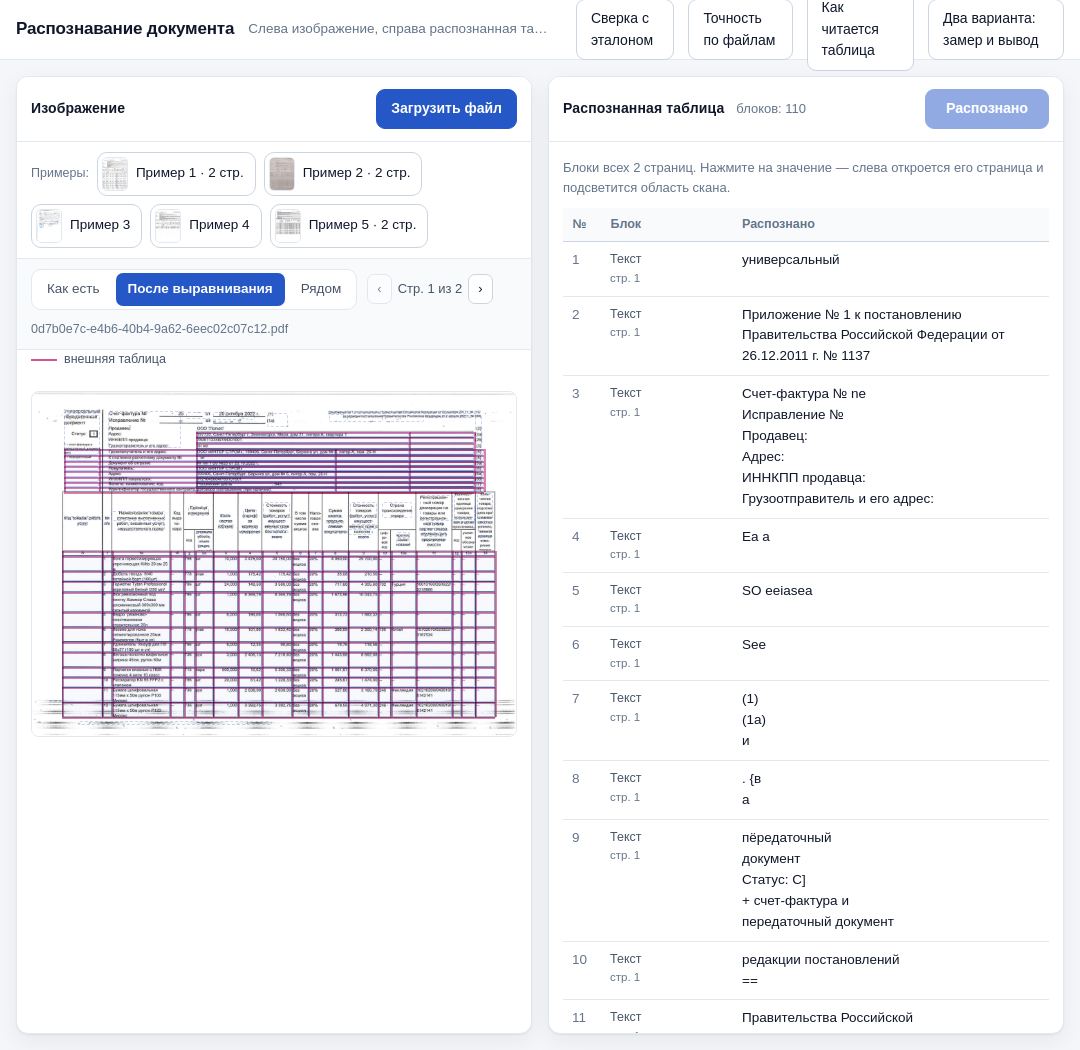Image resolution: width=1080 pixels, height=1050 pixels.
Task: Load sample "Пример 5 · 2 стр."
Action: tap(349, 225)
